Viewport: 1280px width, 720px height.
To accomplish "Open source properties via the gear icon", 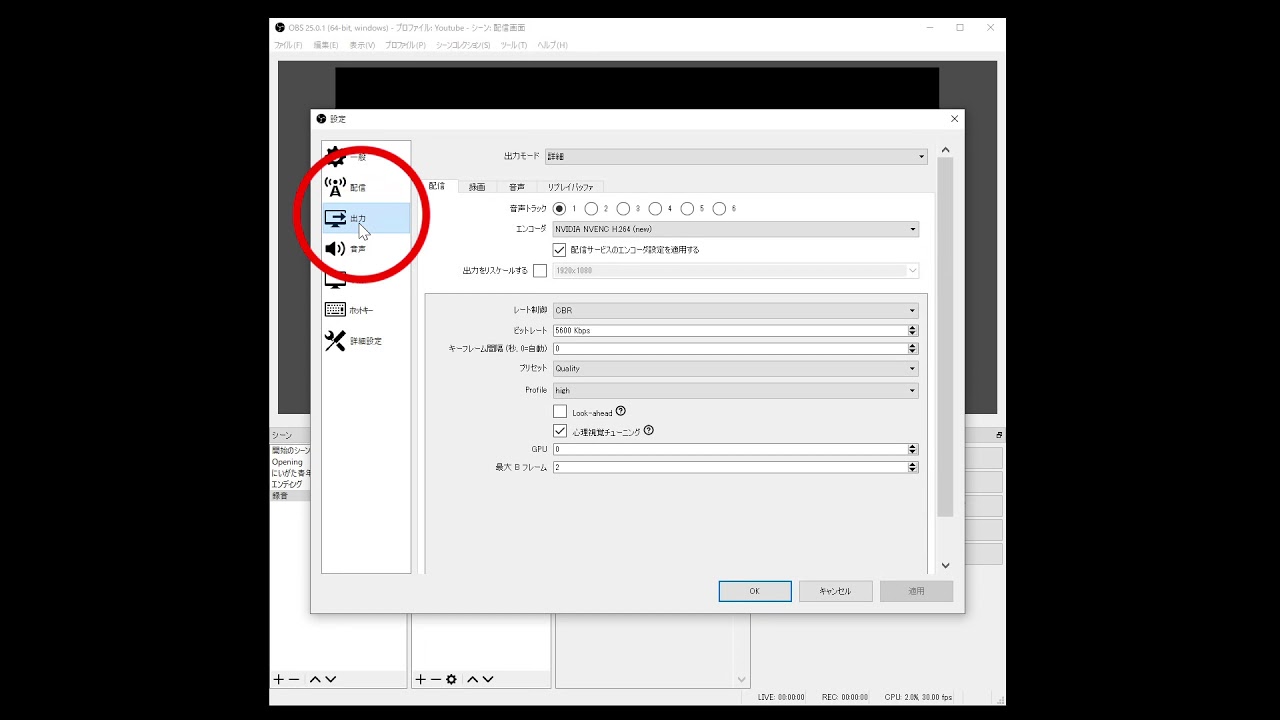I will (451, 679).
